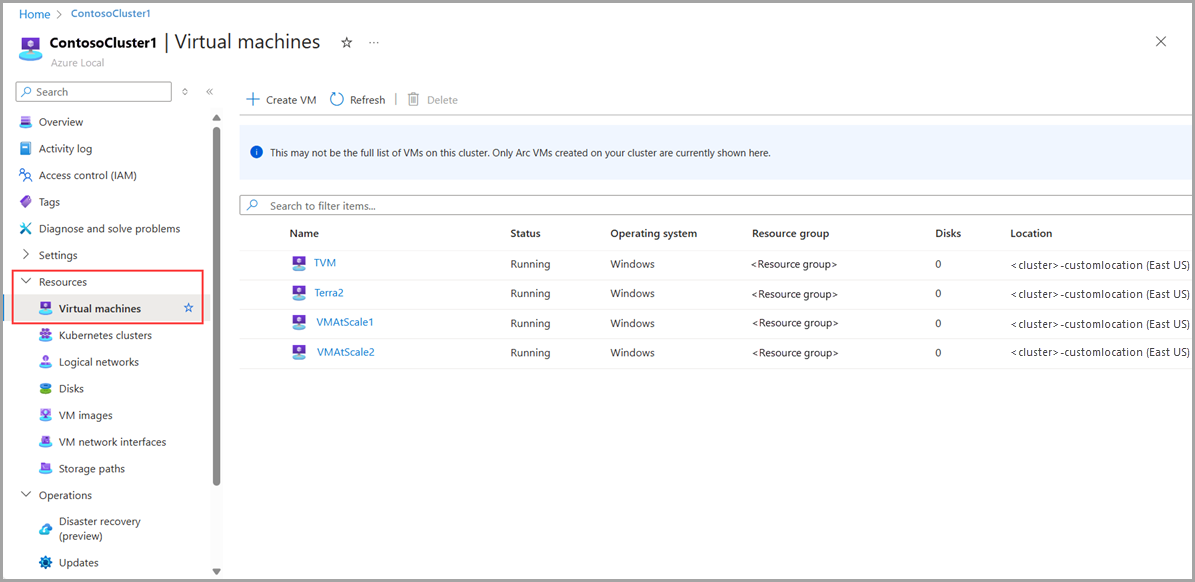Screen dimensions: 1195x582
Task: Favorite the page with the star icon
Action: click(346, 43)
